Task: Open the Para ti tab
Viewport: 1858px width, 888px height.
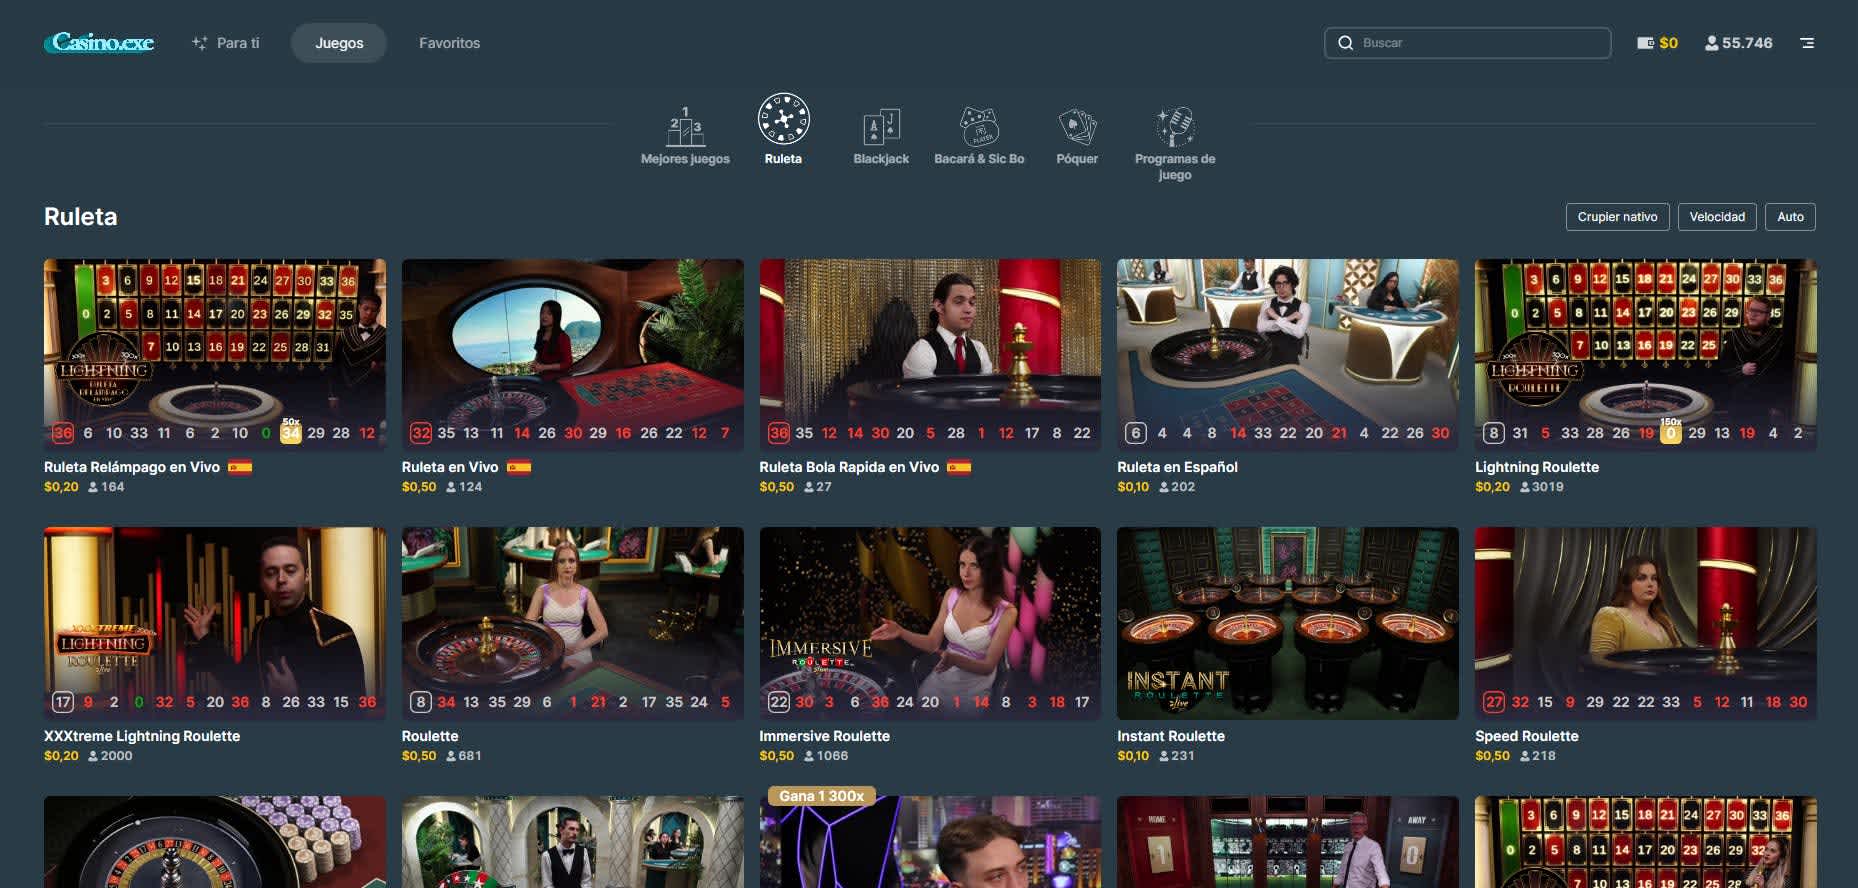Action: point(226,43)
